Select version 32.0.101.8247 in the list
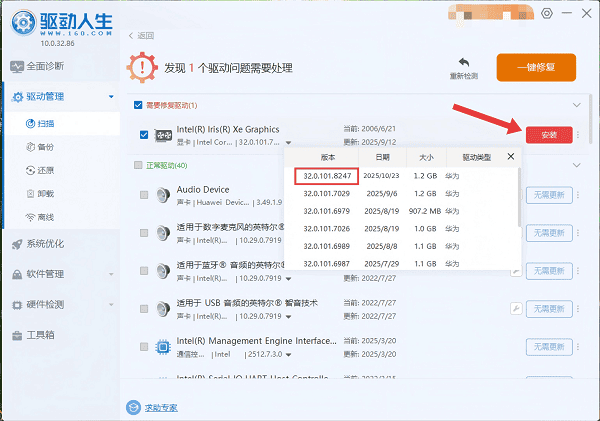The height and width of the screenshot is (421, 600). point(327,175)
